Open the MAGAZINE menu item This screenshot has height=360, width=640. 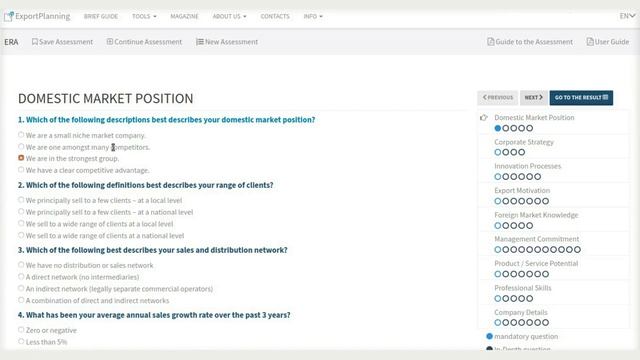click(184, 16)
